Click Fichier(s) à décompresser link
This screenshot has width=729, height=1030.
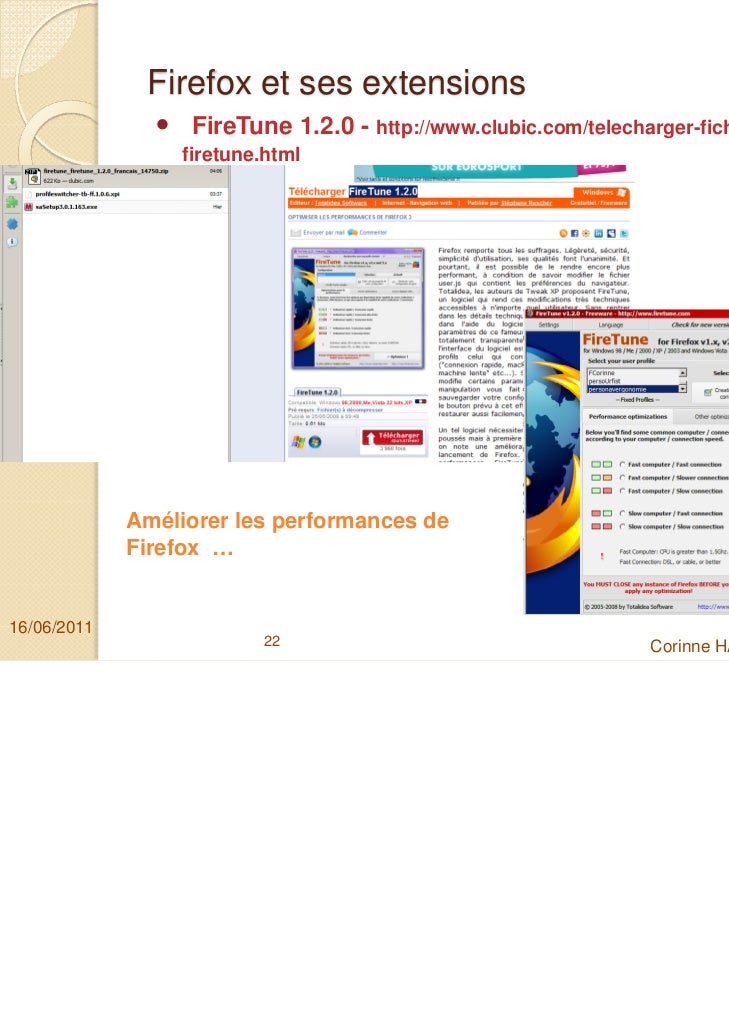pyautogui.click(x=350, y=409)
